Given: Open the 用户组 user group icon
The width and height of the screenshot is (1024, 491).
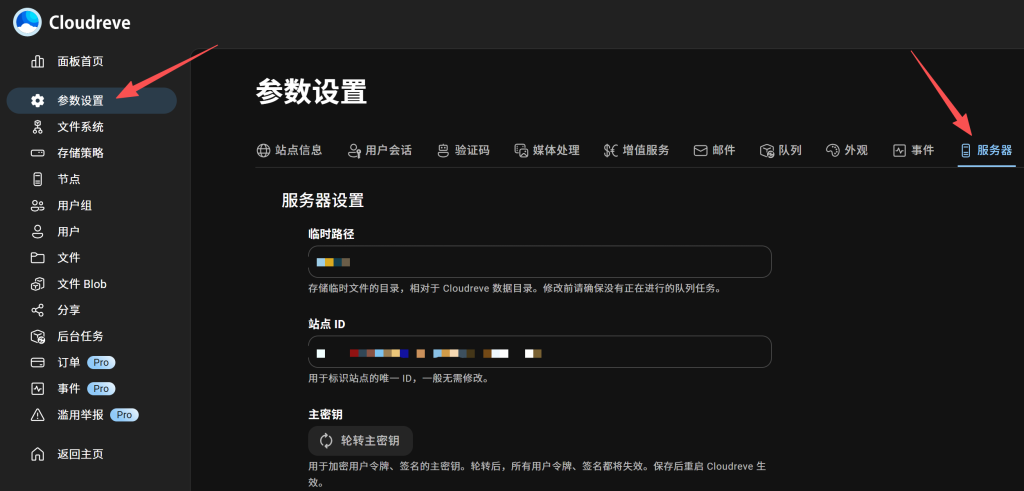Looking at the screenshot, I should point(38,205).
